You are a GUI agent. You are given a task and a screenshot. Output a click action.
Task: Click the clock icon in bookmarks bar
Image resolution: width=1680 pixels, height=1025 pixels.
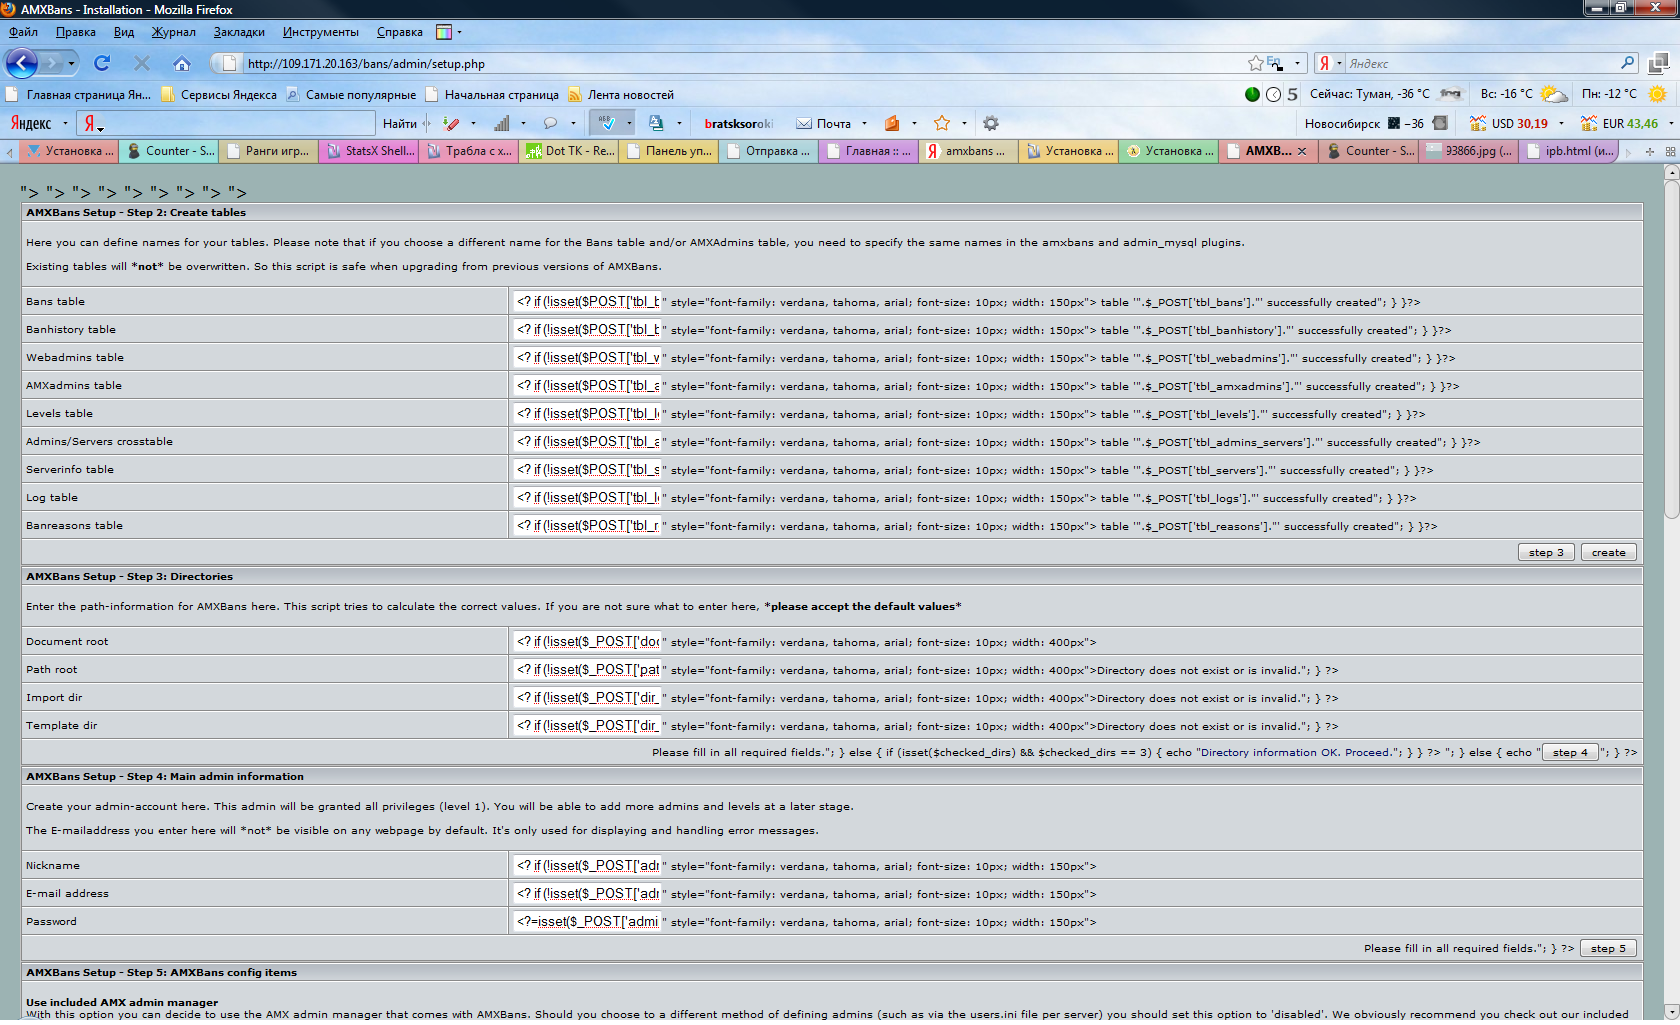click(x=1273, y=94)
